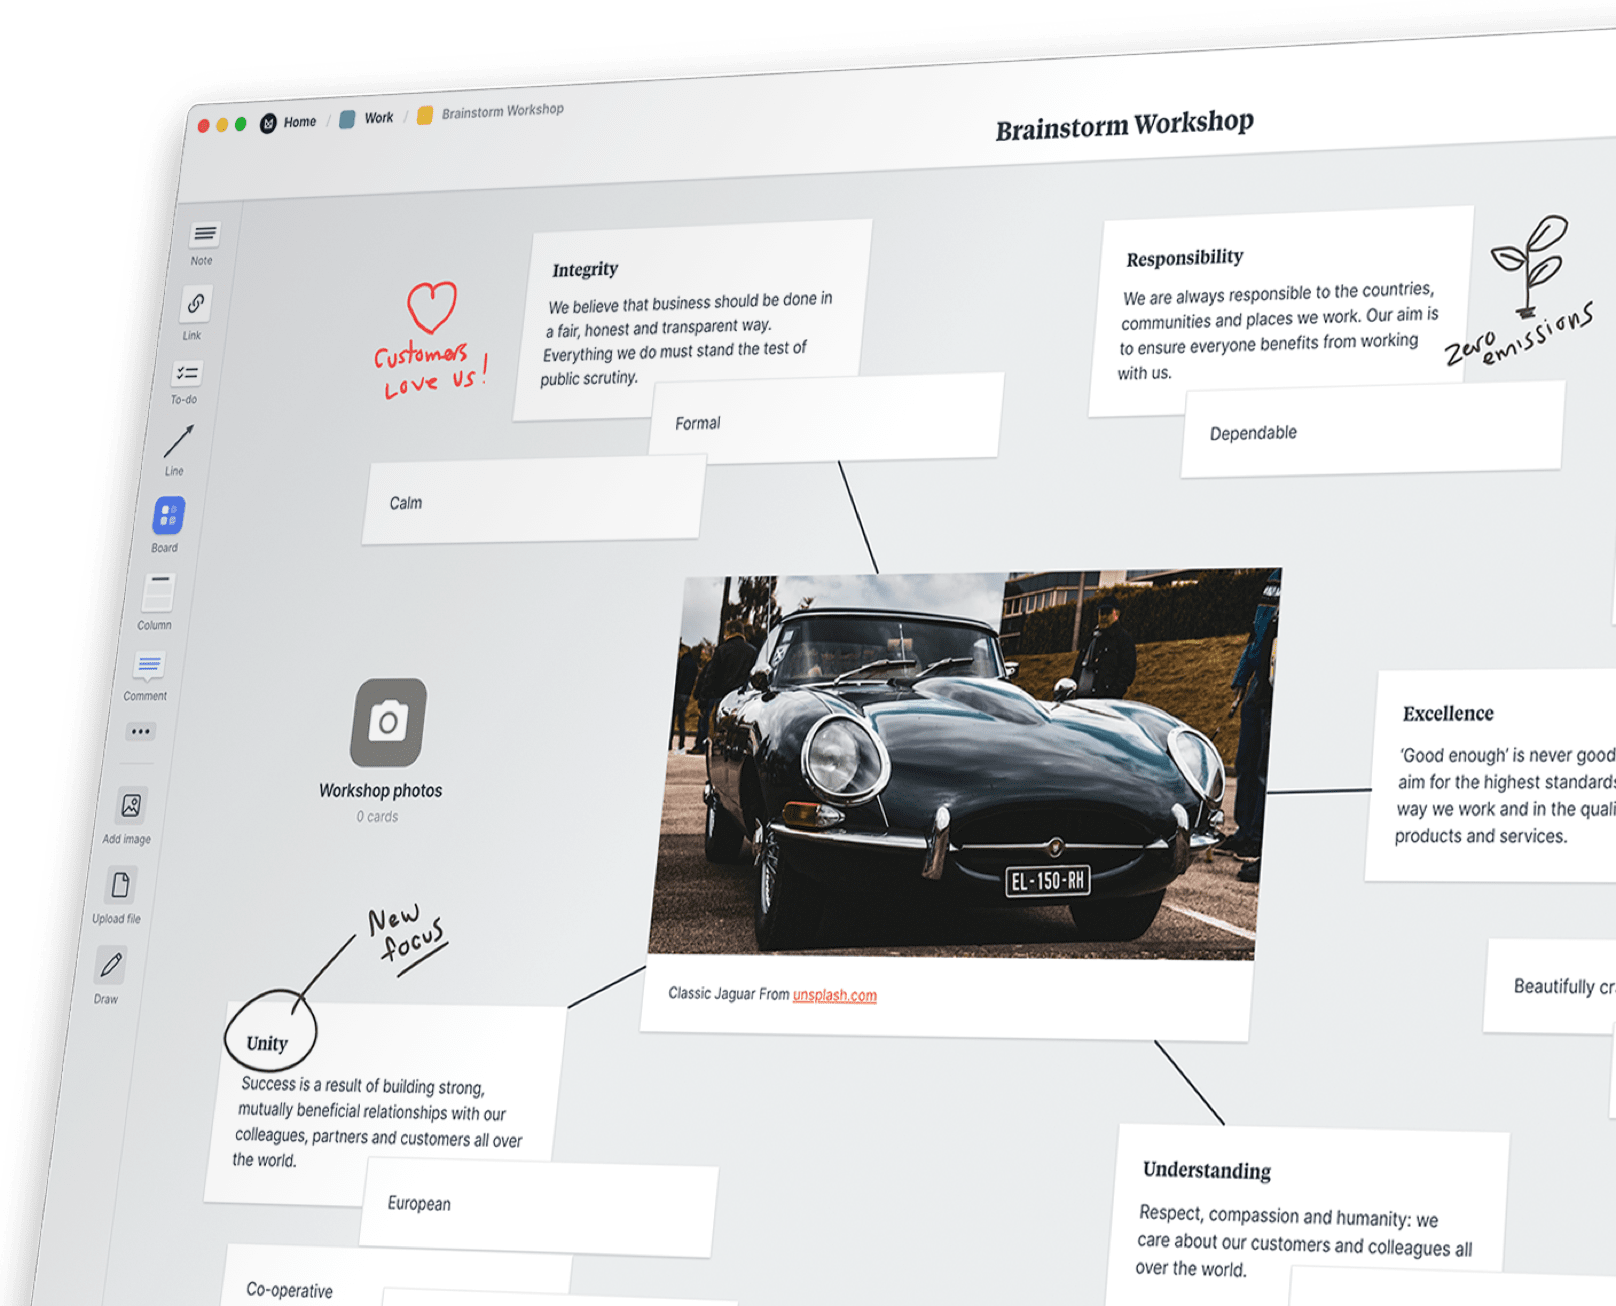Open the unsplash.com link
Screen dimensions: 1616x1306
(x=835, y=995)
